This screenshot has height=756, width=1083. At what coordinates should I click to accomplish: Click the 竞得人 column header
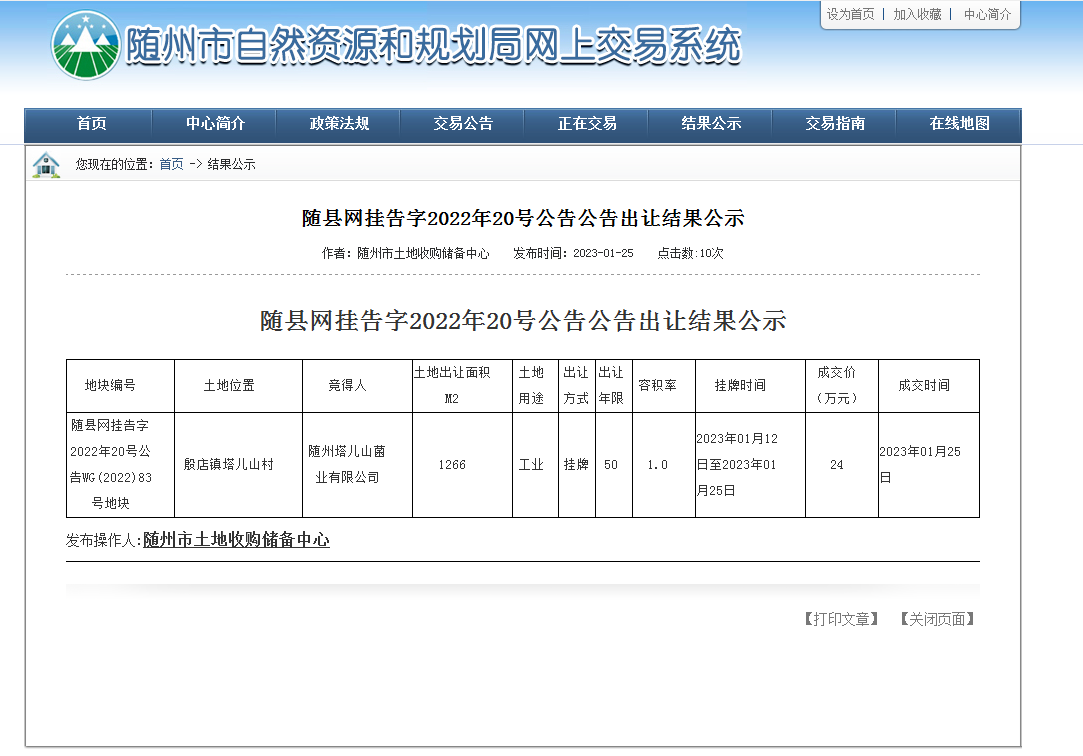347,385
